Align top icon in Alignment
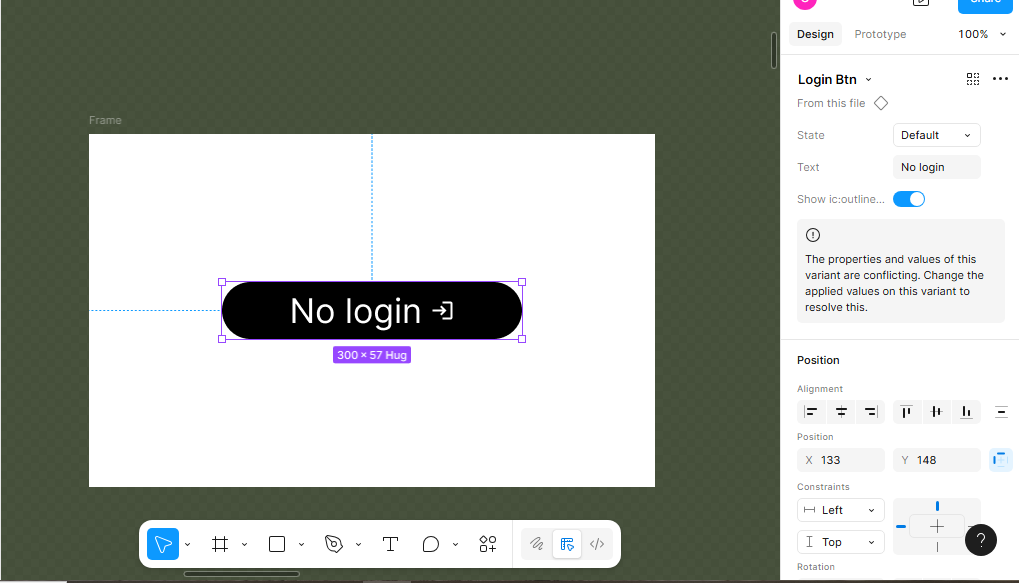 coord(907,411)
